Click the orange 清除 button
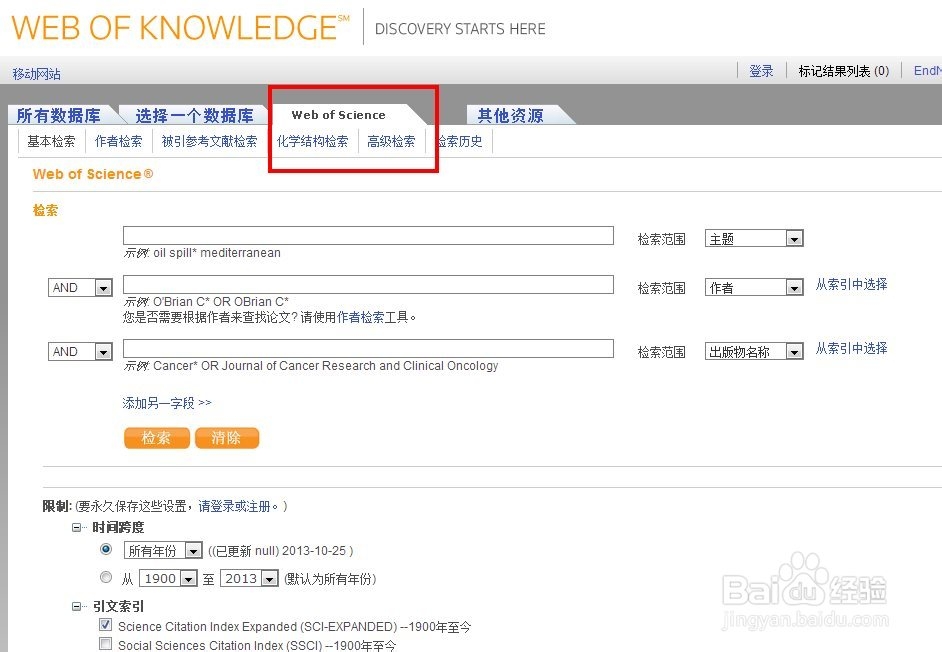 coord(226,438)
